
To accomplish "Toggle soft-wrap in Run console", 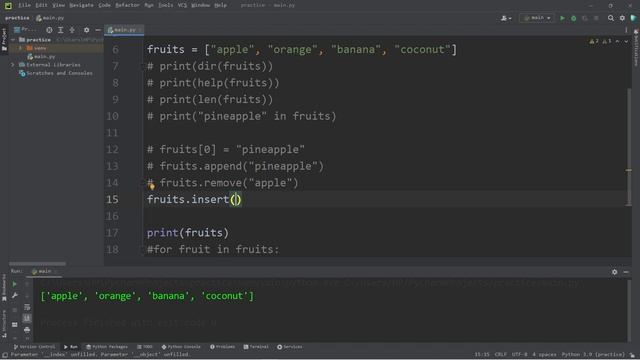I will pyautogui.click(x=27, y=307).
